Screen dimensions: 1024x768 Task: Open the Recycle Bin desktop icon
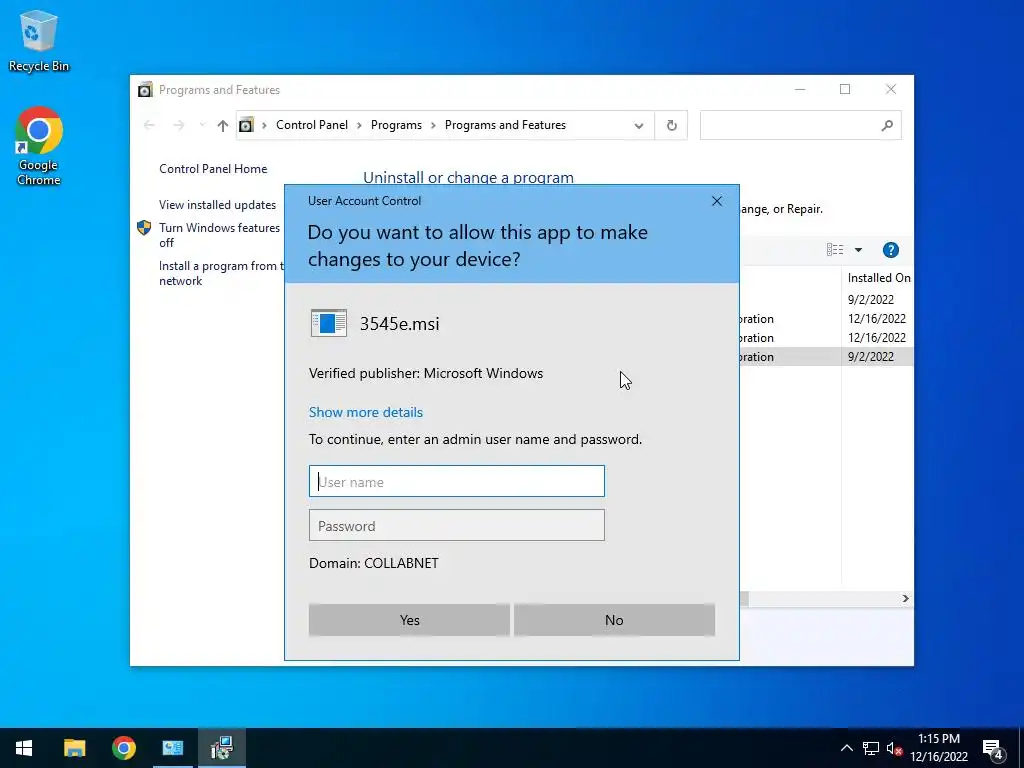click(x=39, y=41)
